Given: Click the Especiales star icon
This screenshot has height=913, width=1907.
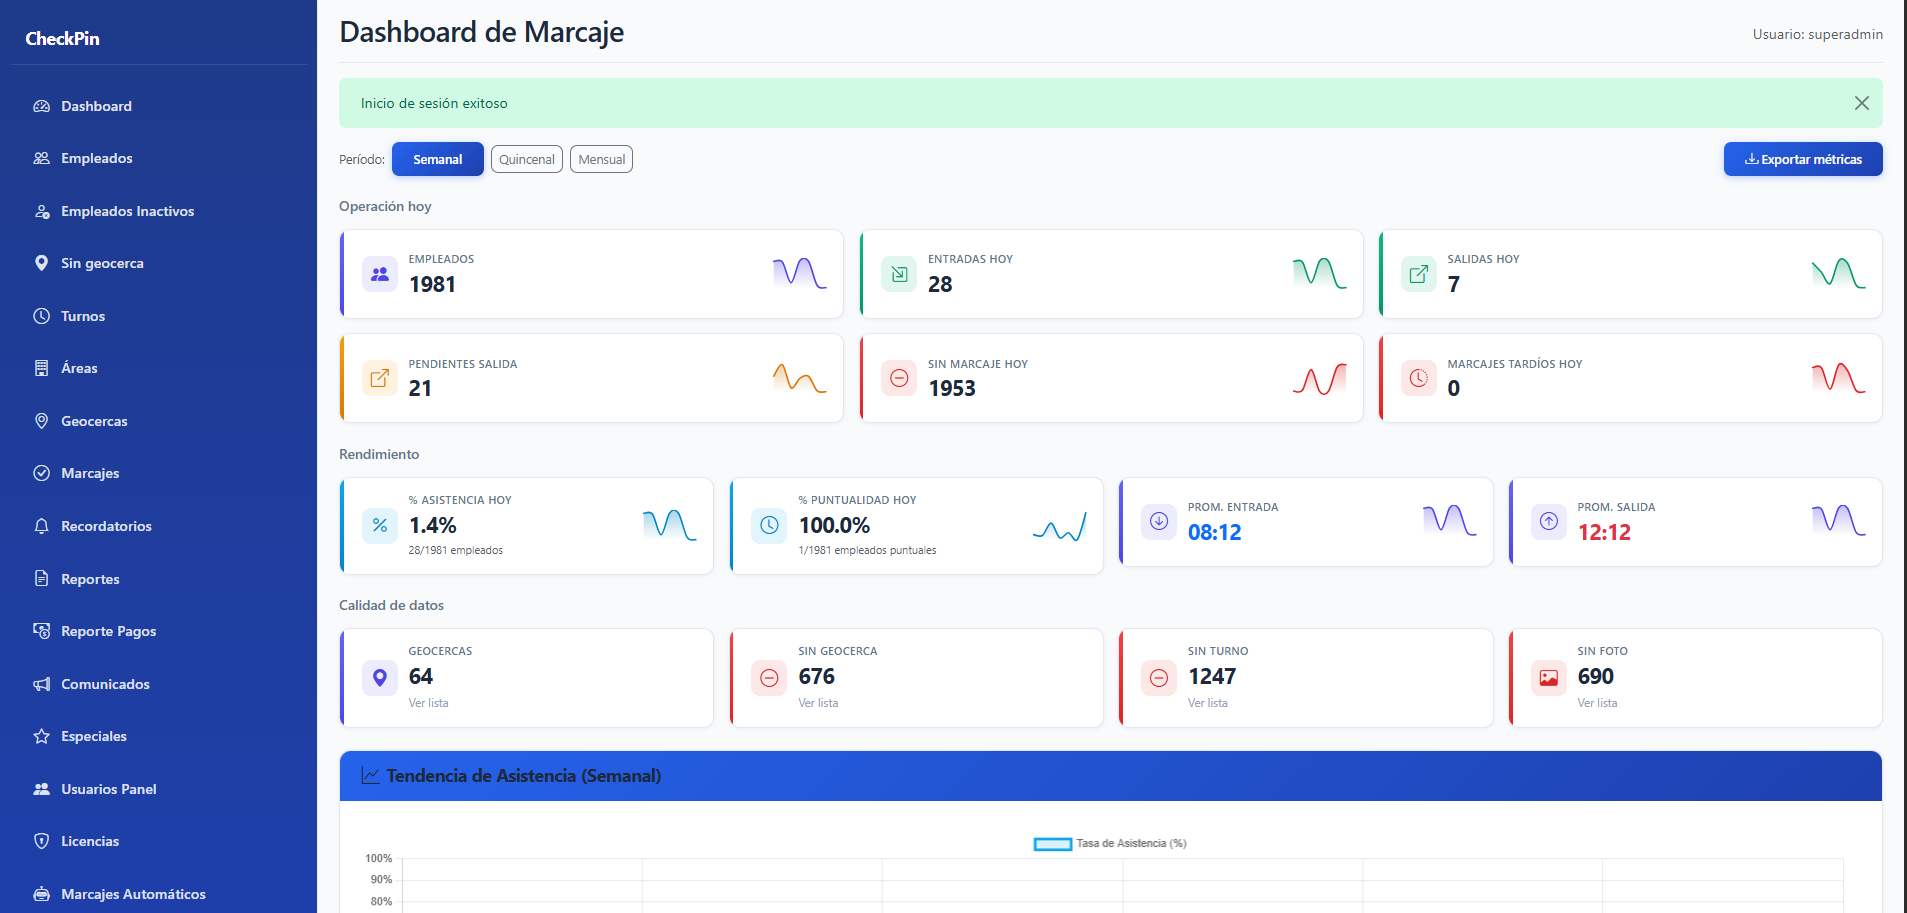Looking at the screenshot, I should pos(41,736).
